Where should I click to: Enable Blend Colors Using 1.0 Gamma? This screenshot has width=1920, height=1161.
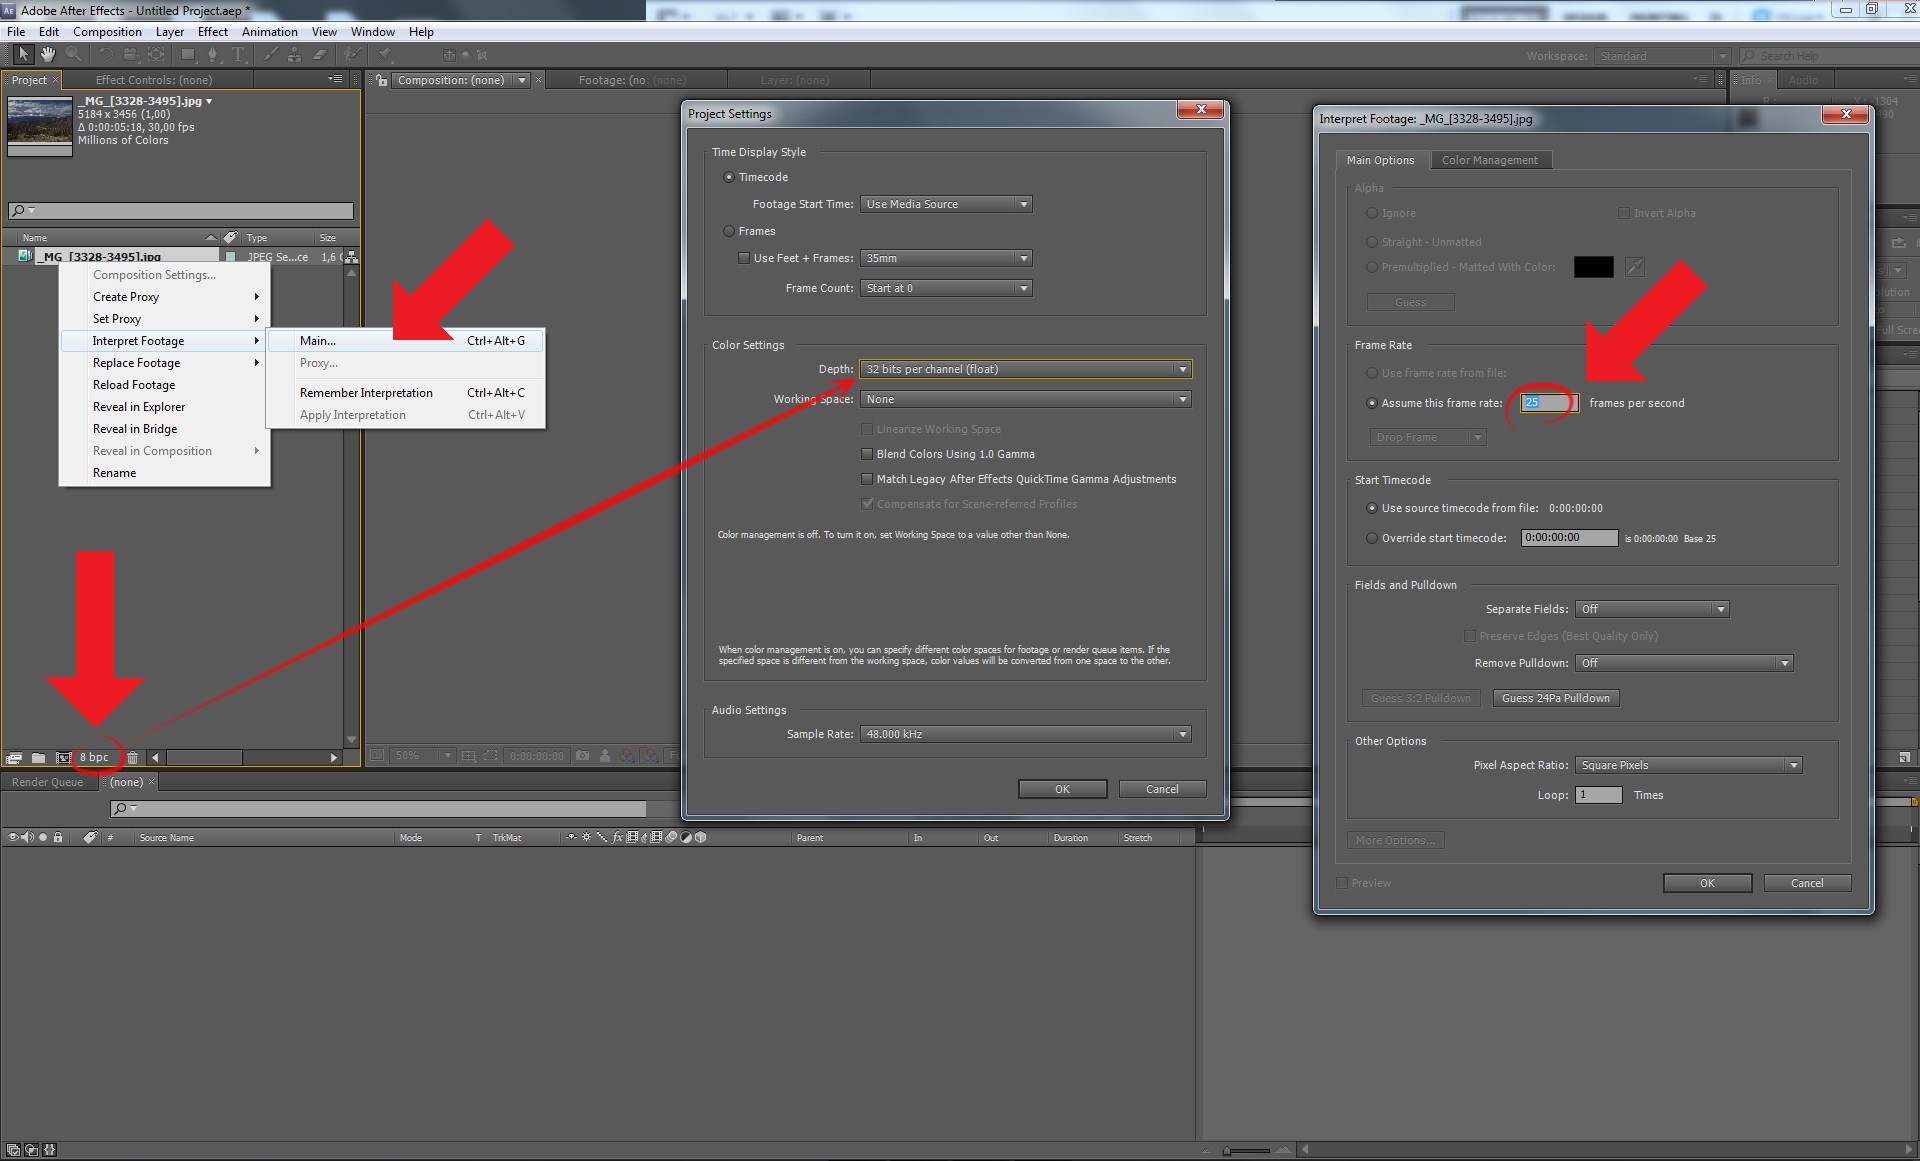click(x=867, y=454)
